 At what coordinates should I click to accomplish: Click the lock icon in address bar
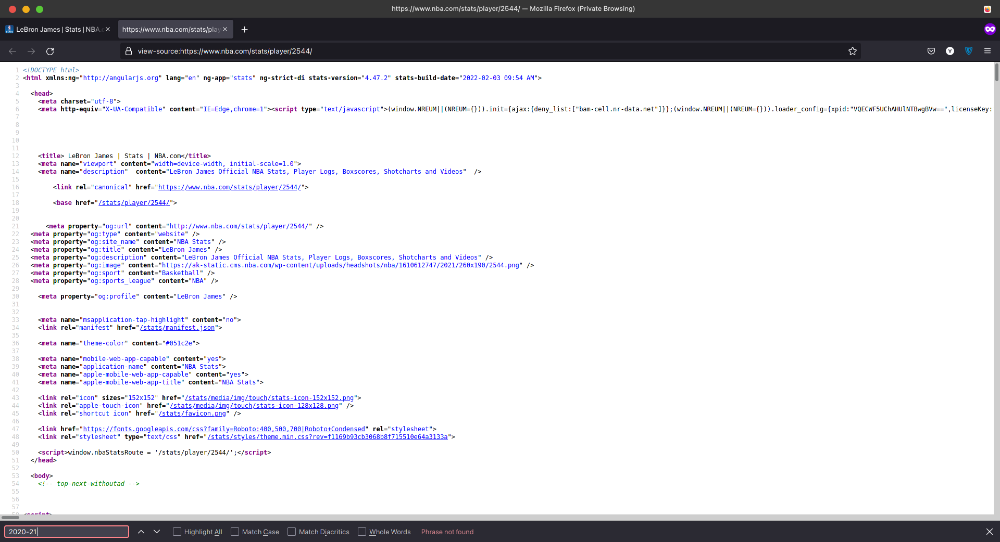128,51
